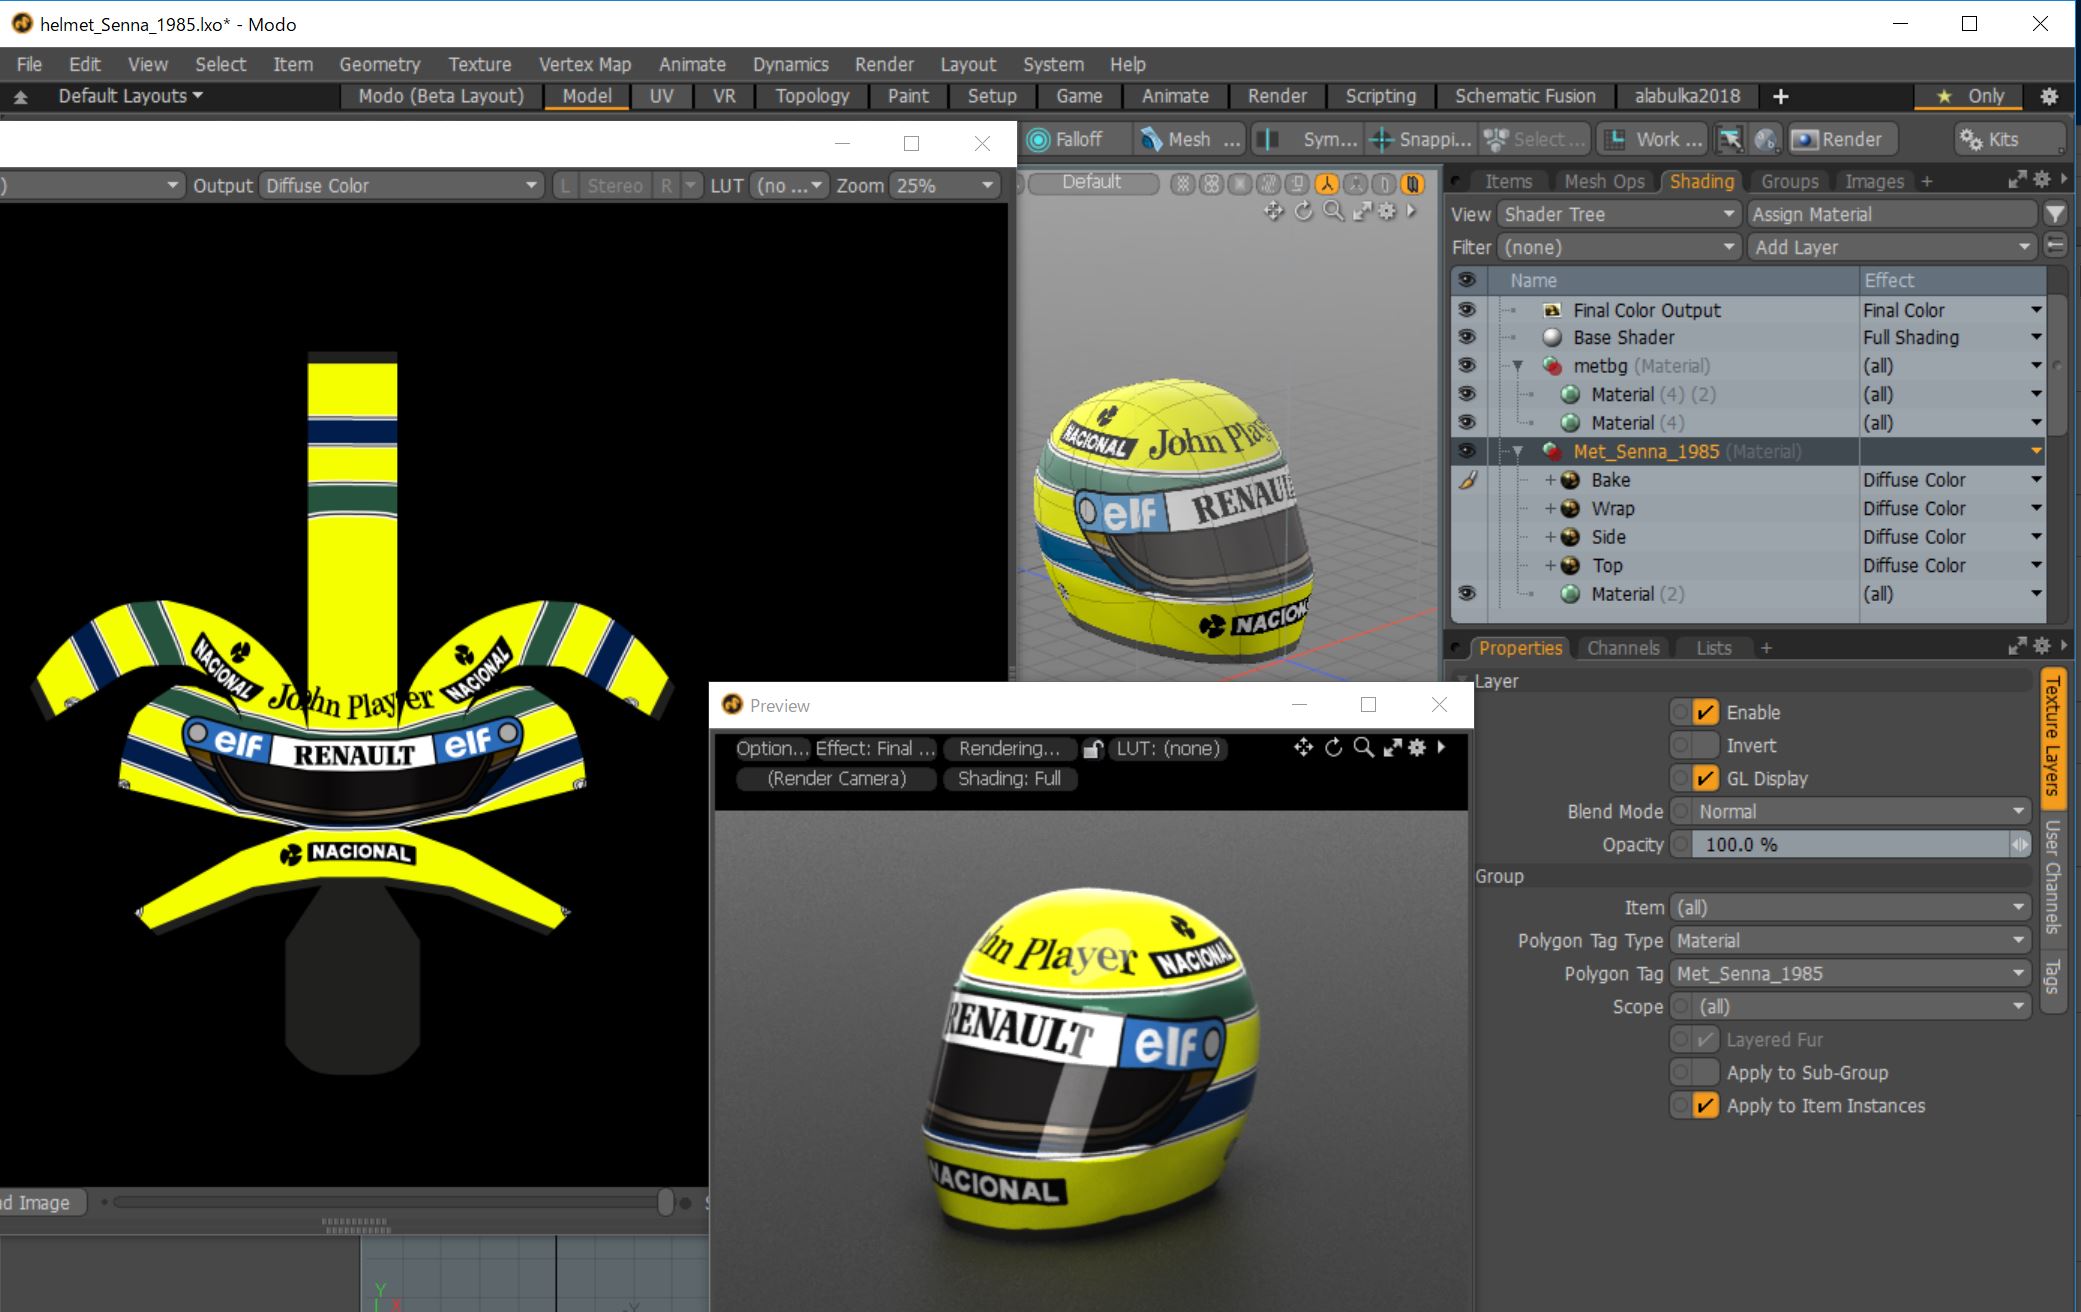
Task: Adjust the Opacity slider arrows
Action: pos(2020,844)
